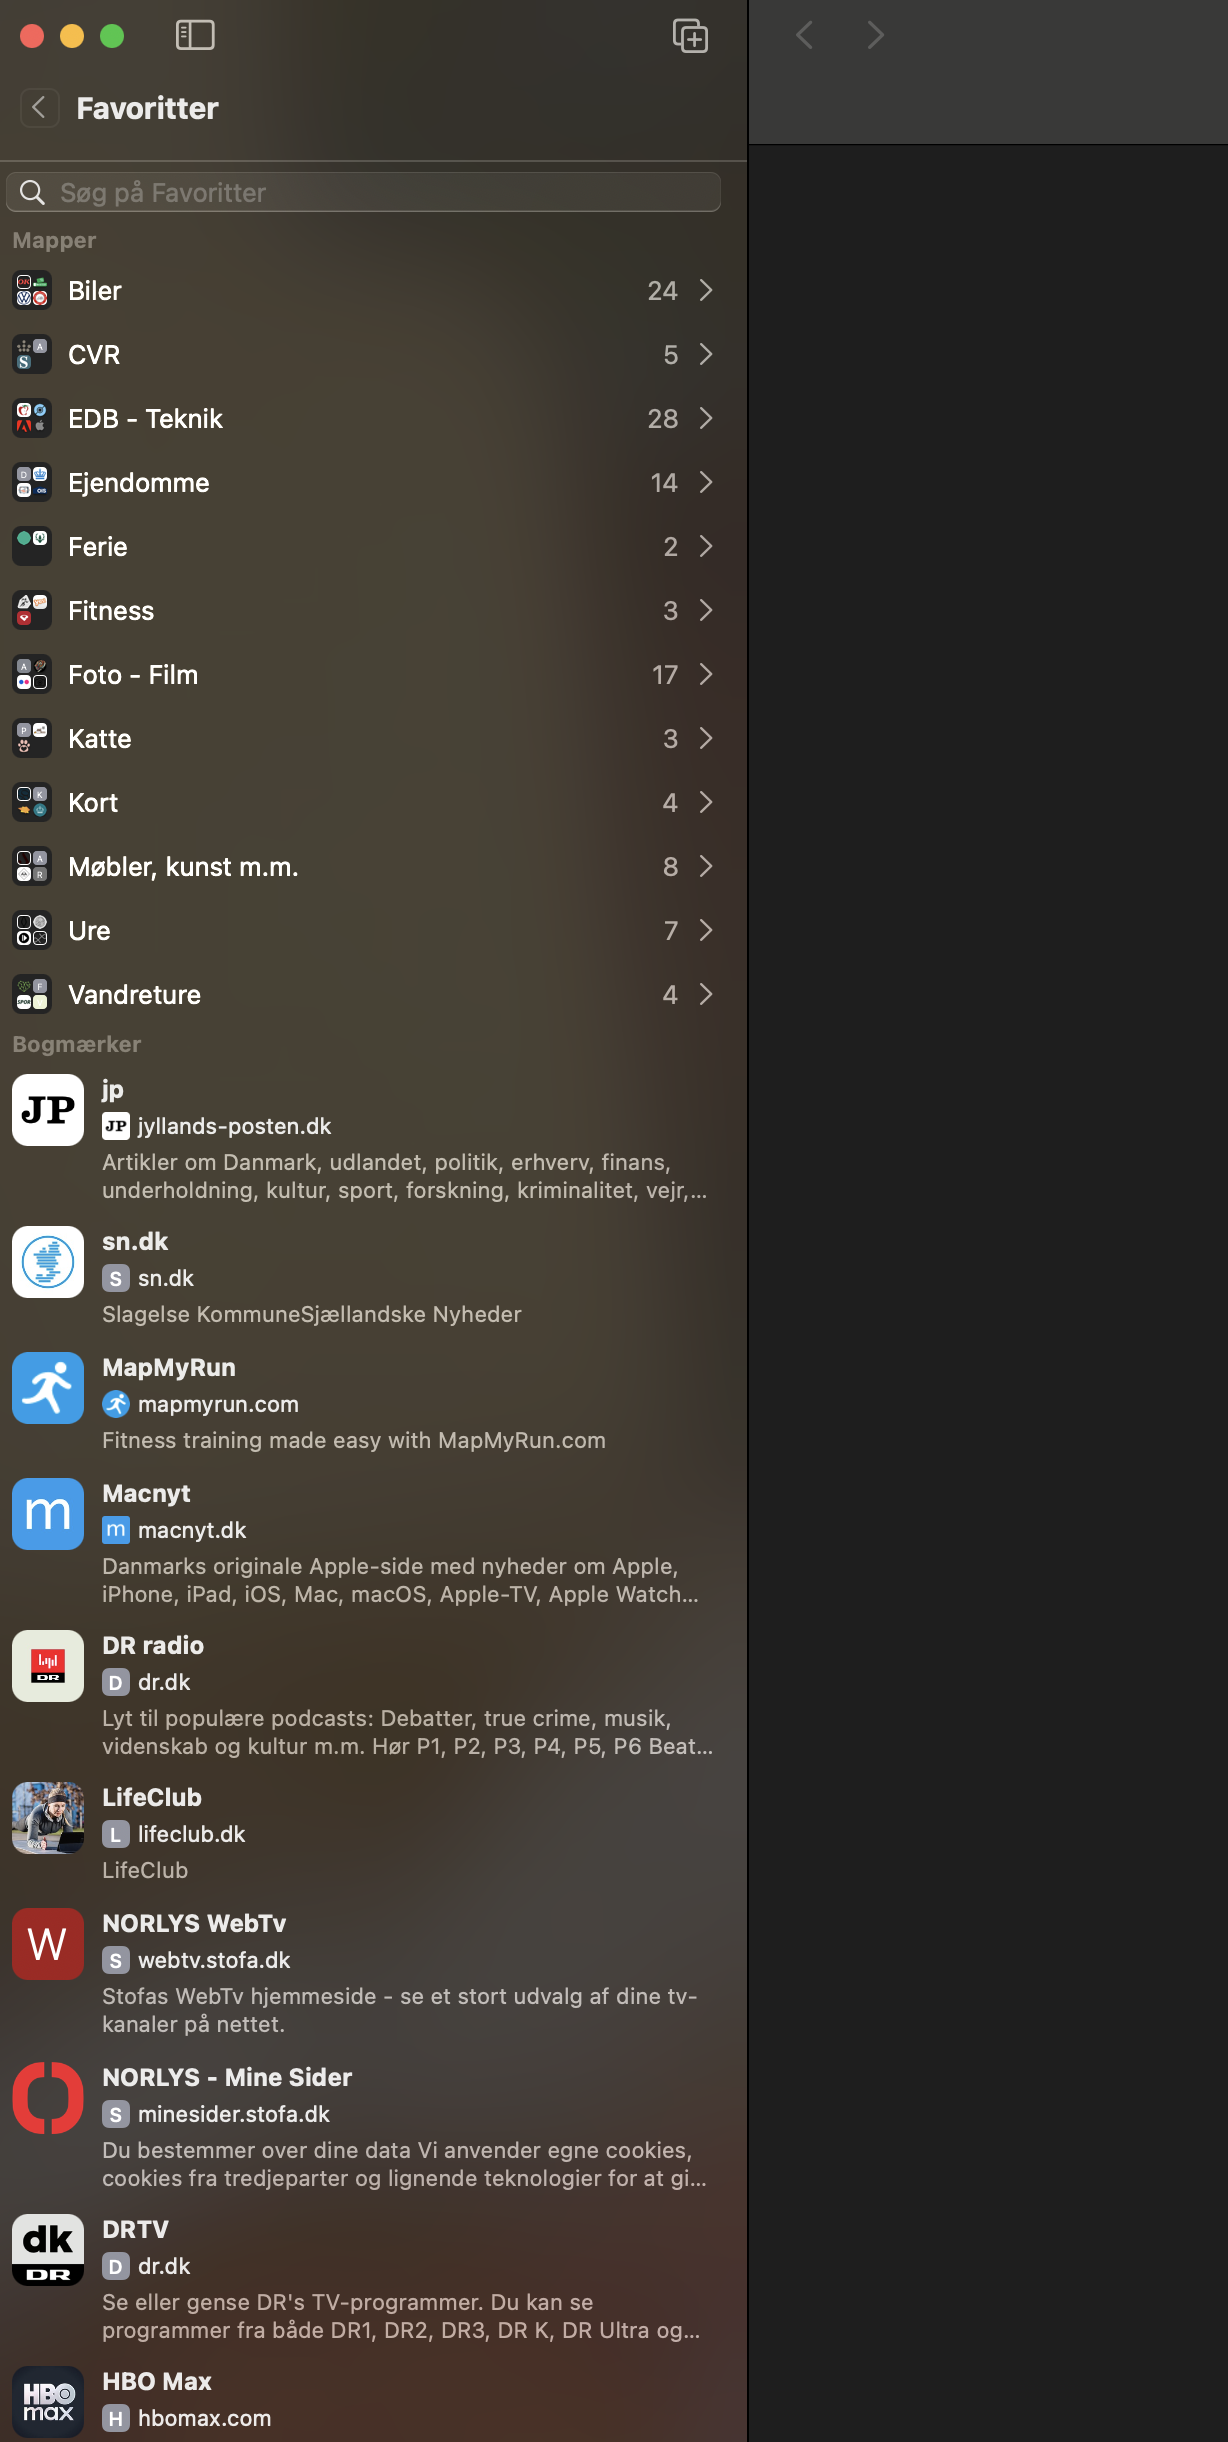Toggle the sidebar visibility icon
The height and width of the screenshot is (2442, 1228).
[195, 35]
